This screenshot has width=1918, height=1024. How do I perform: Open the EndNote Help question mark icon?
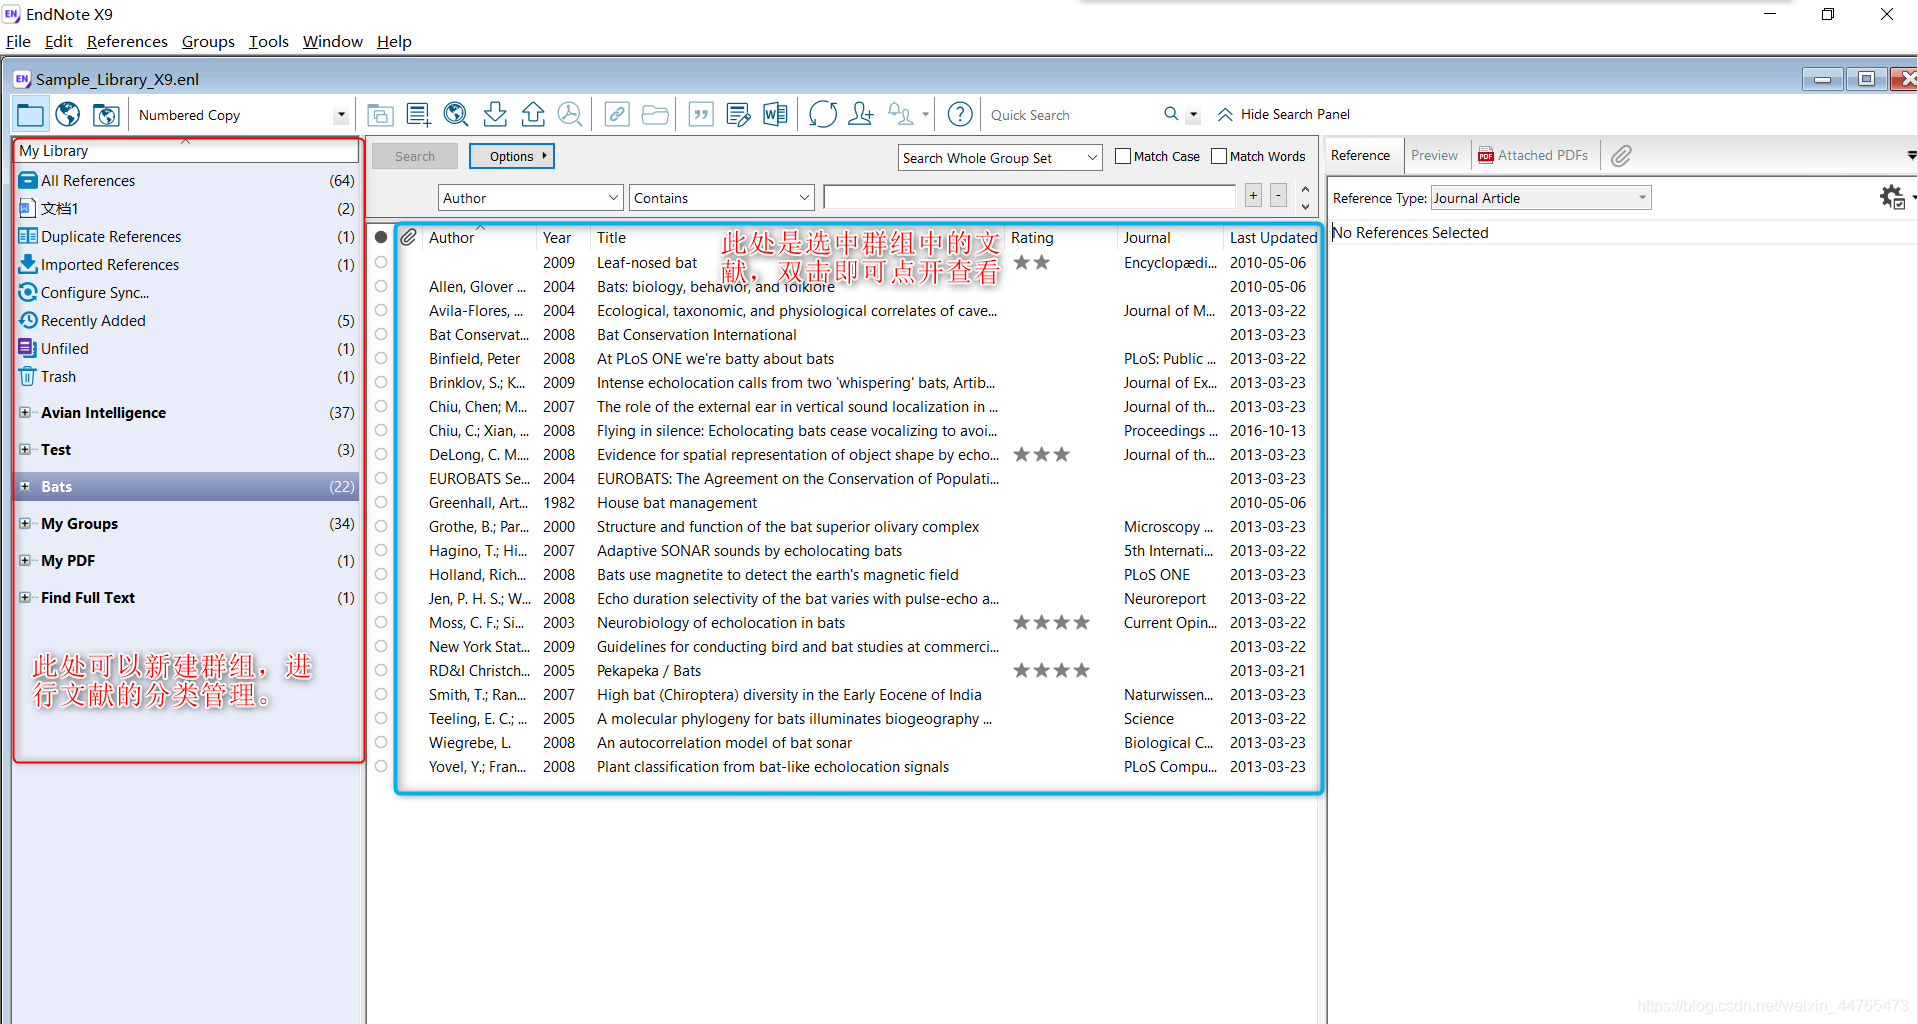pos(960,115)
